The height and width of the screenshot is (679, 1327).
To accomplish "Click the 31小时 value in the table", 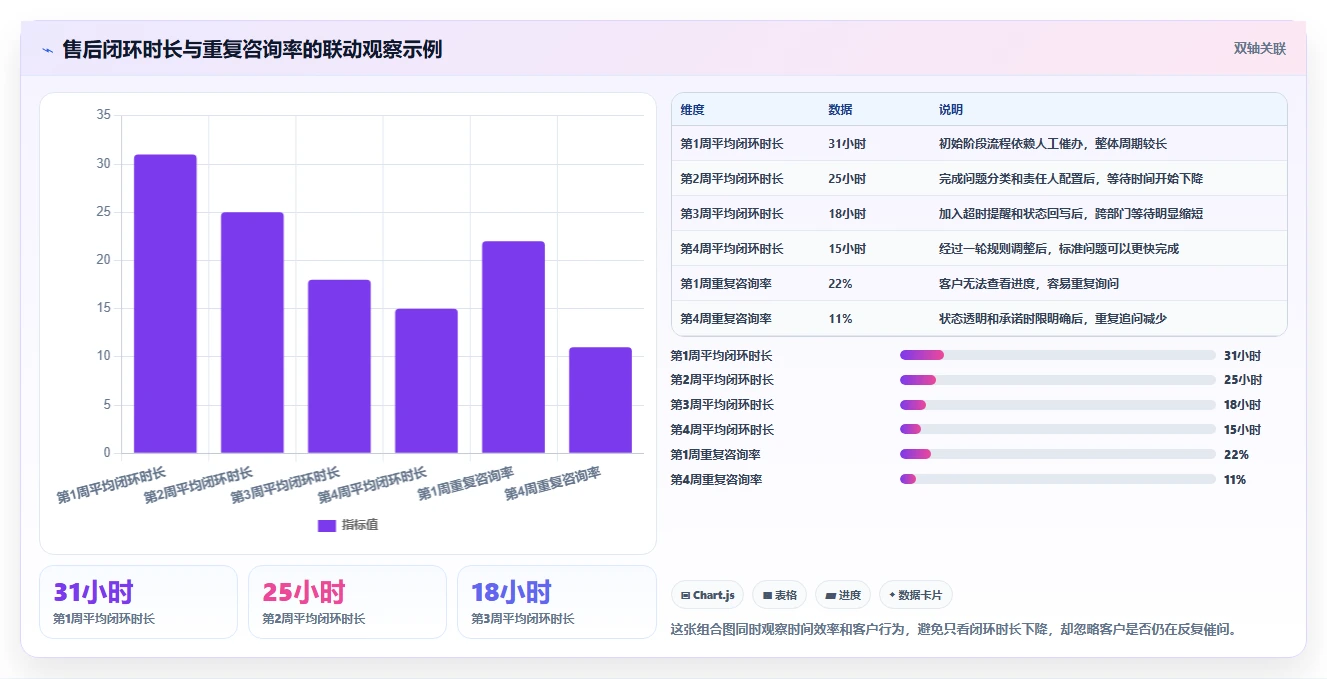I will pyautogui.click(x=847, y=144).
